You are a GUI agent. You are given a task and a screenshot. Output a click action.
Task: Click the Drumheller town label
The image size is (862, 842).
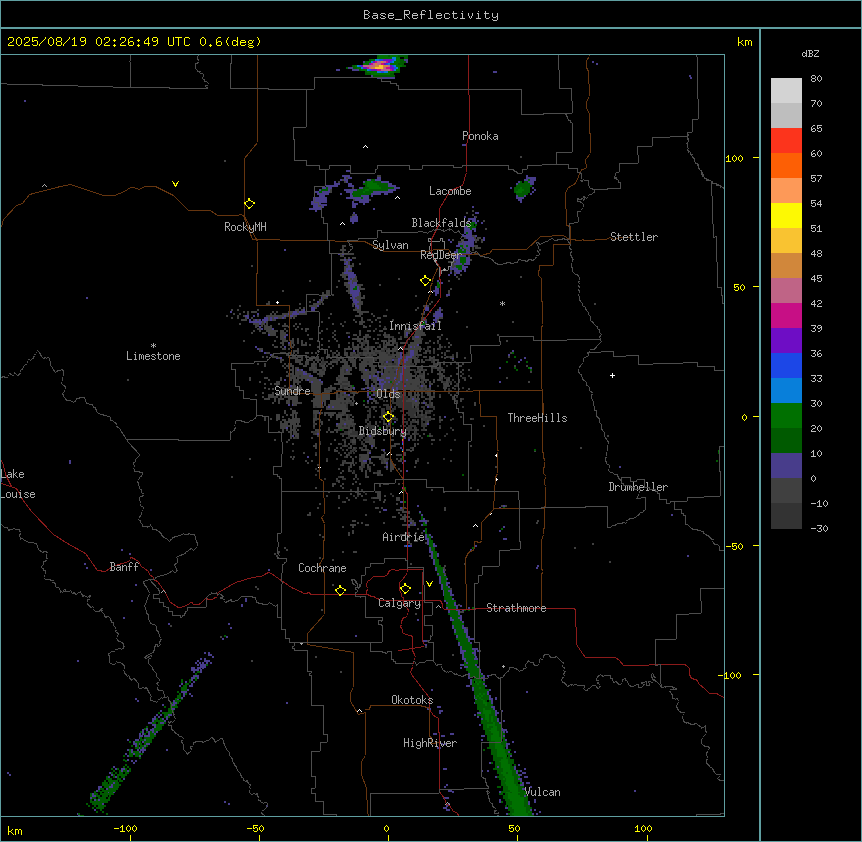coord(638,487)
